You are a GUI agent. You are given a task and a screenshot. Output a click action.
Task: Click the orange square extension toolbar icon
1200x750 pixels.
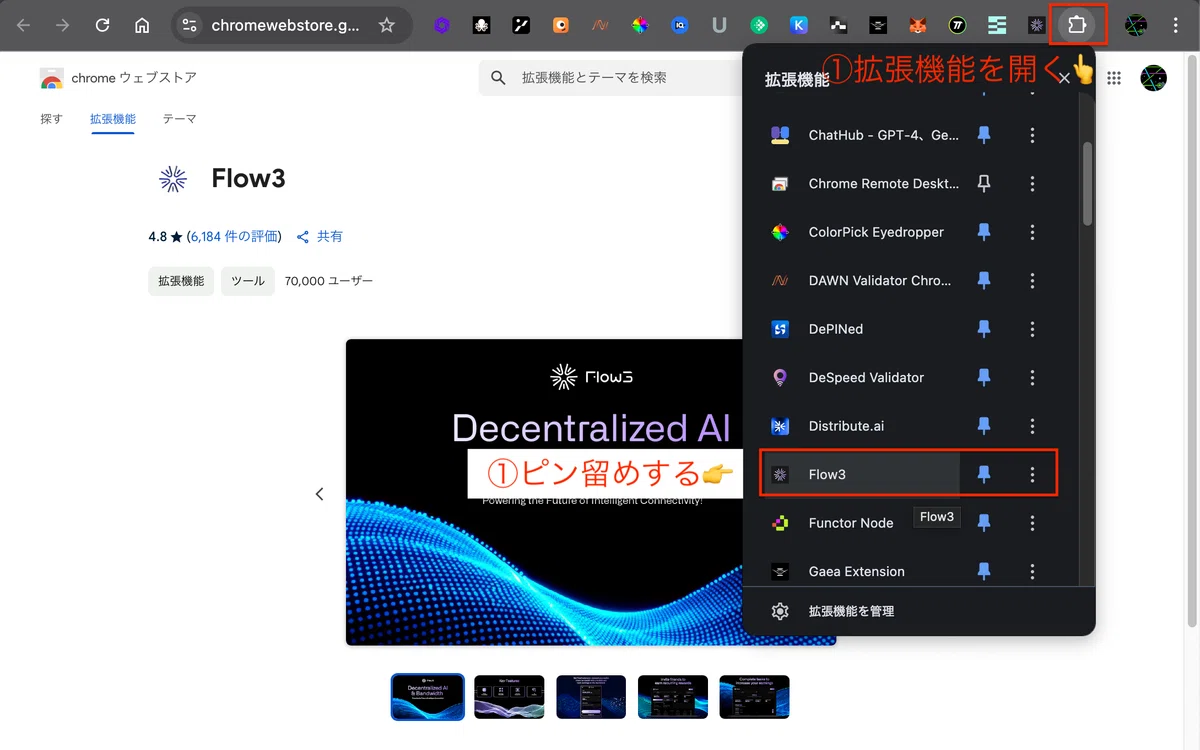561,25
